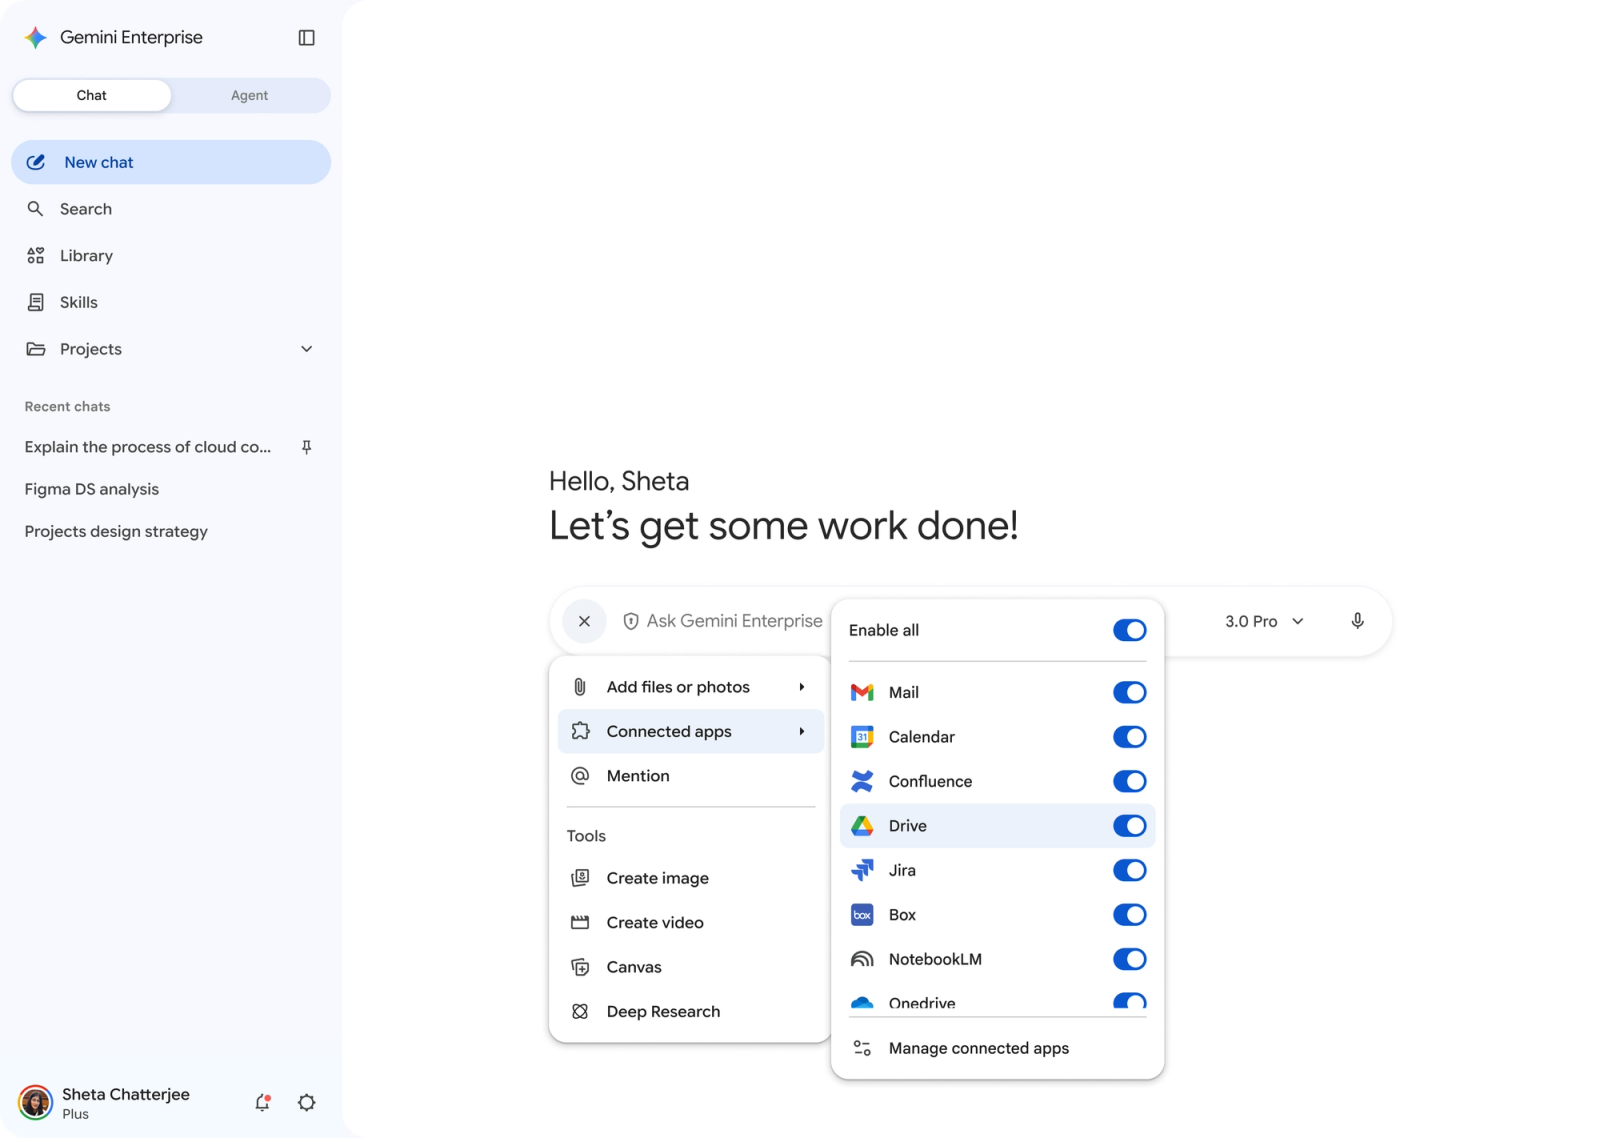Viewport: 1600px width, 1138px height.
Task: Start voice input with microphone icon
Action: tap(1357, 621)
